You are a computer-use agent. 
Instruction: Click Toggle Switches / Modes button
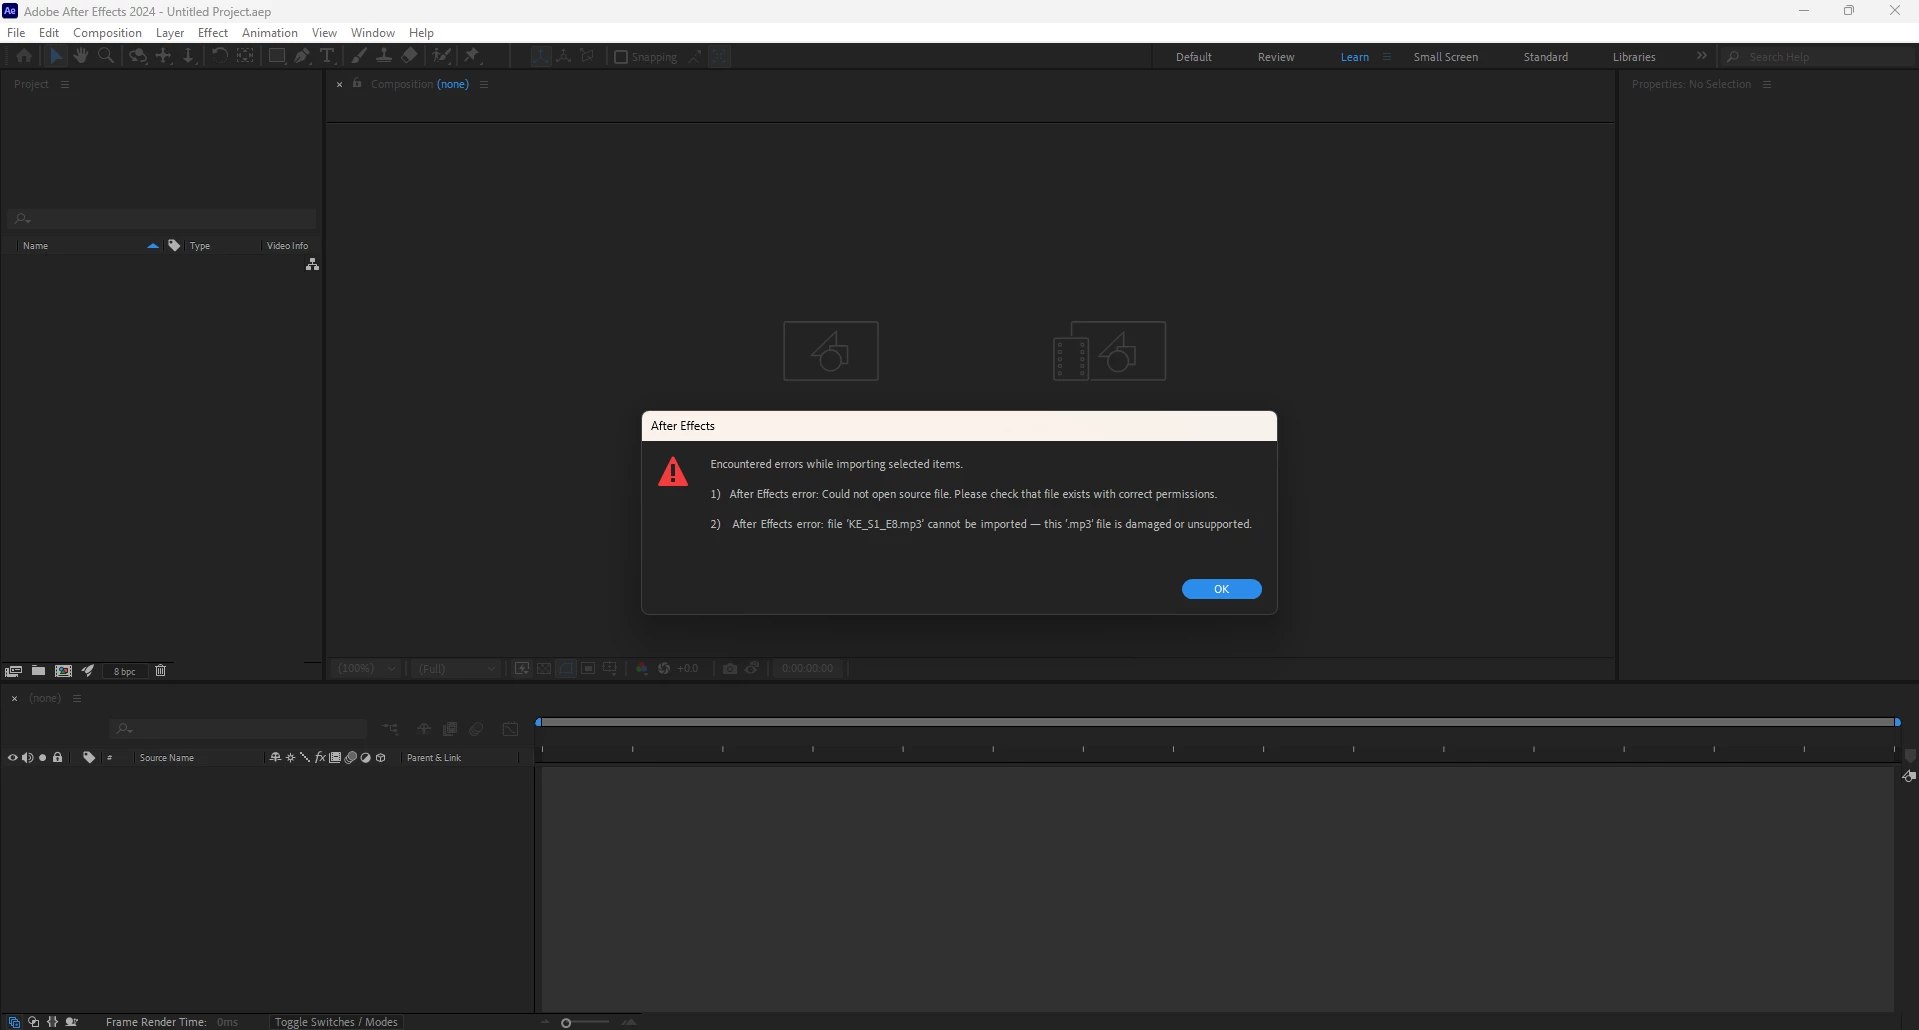pos(336,1022)
